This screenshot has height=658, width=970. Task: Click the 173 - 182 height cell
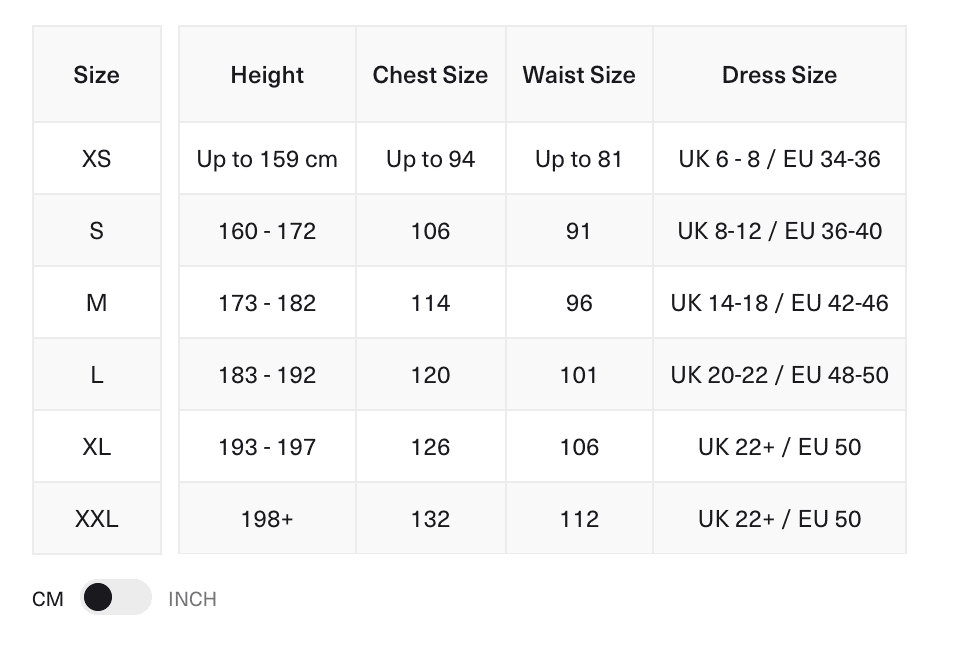[267, 303]
